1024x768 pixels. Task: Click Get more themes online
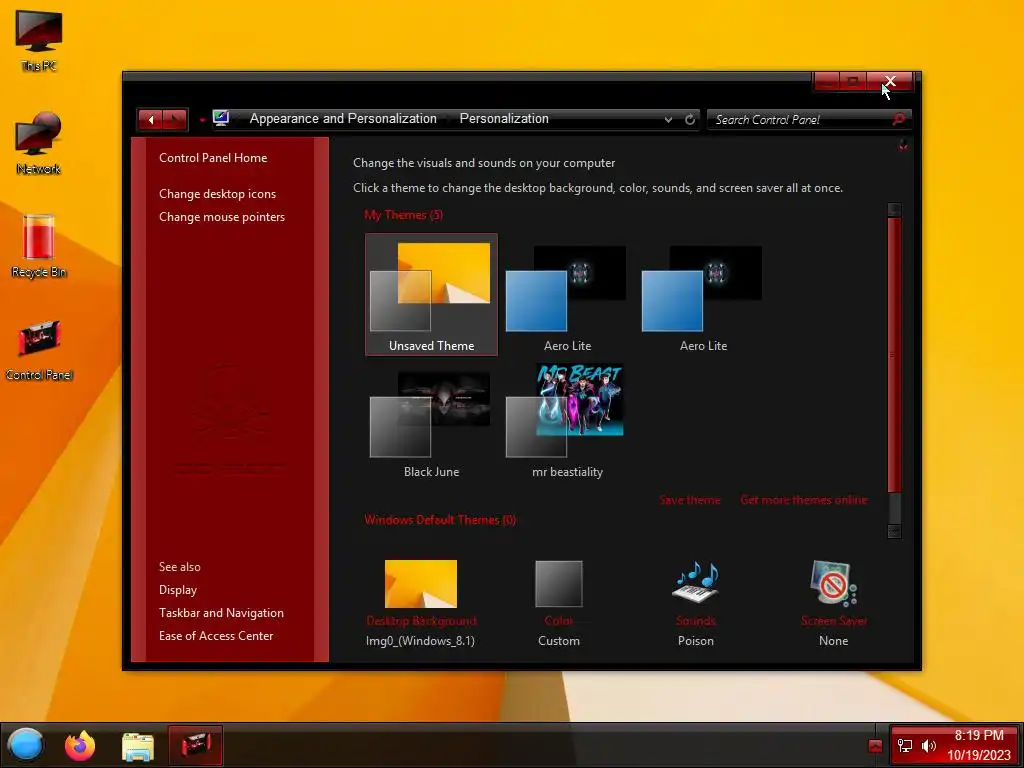[804, 500]
